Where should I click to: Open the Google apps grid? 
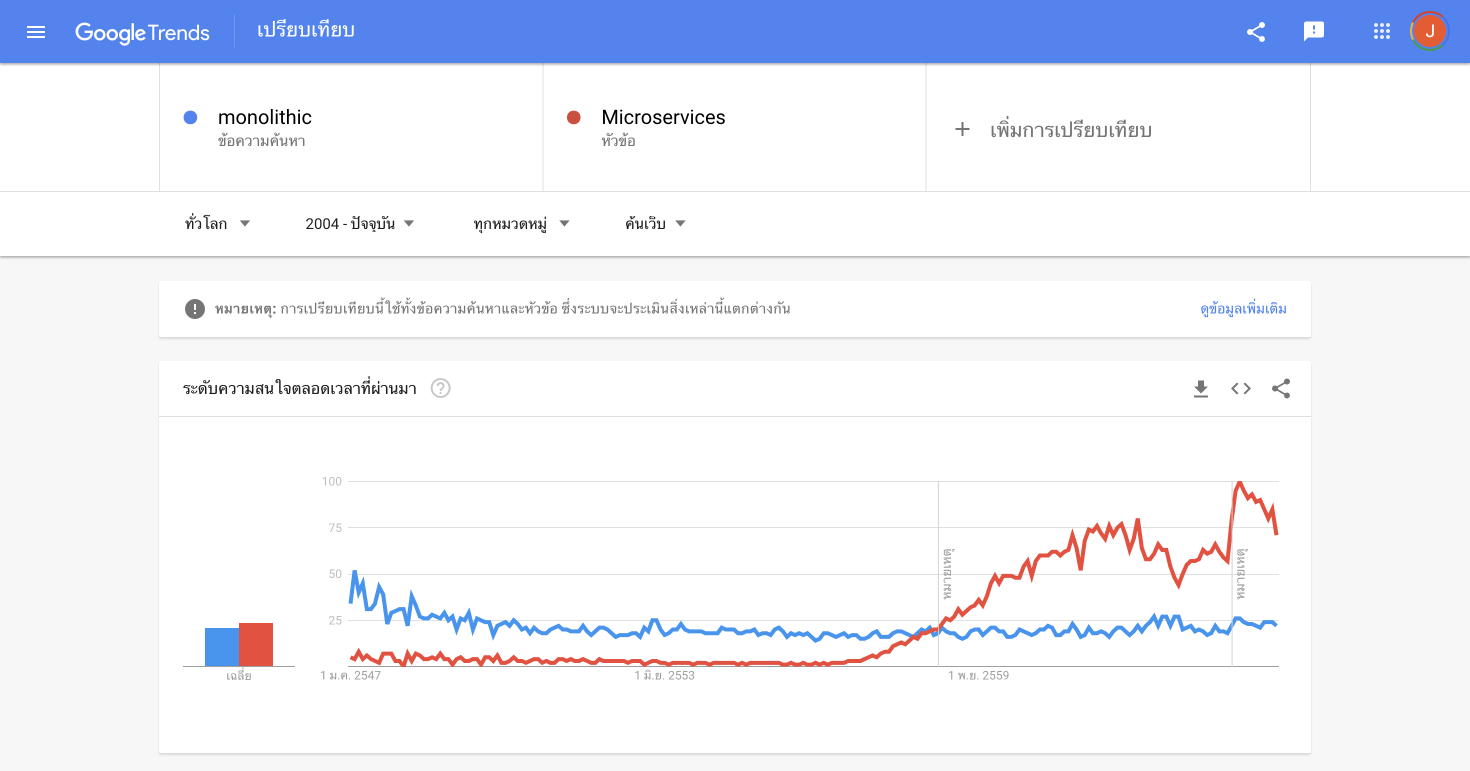[1382, 32]
